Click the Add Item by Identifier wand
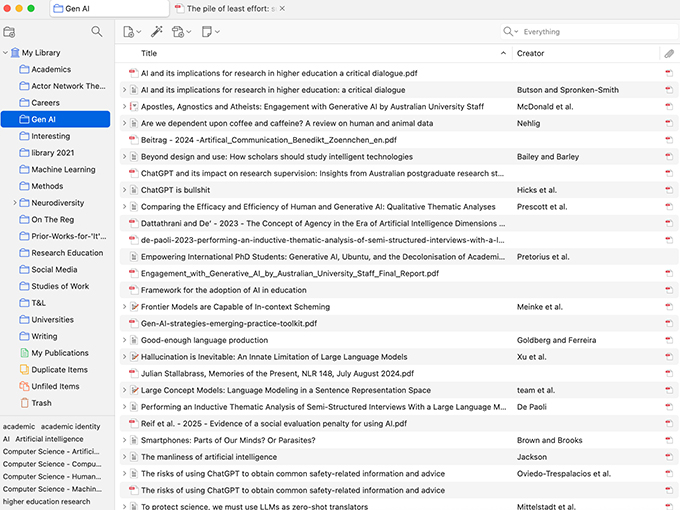680x510 pixels. [157, 32]
